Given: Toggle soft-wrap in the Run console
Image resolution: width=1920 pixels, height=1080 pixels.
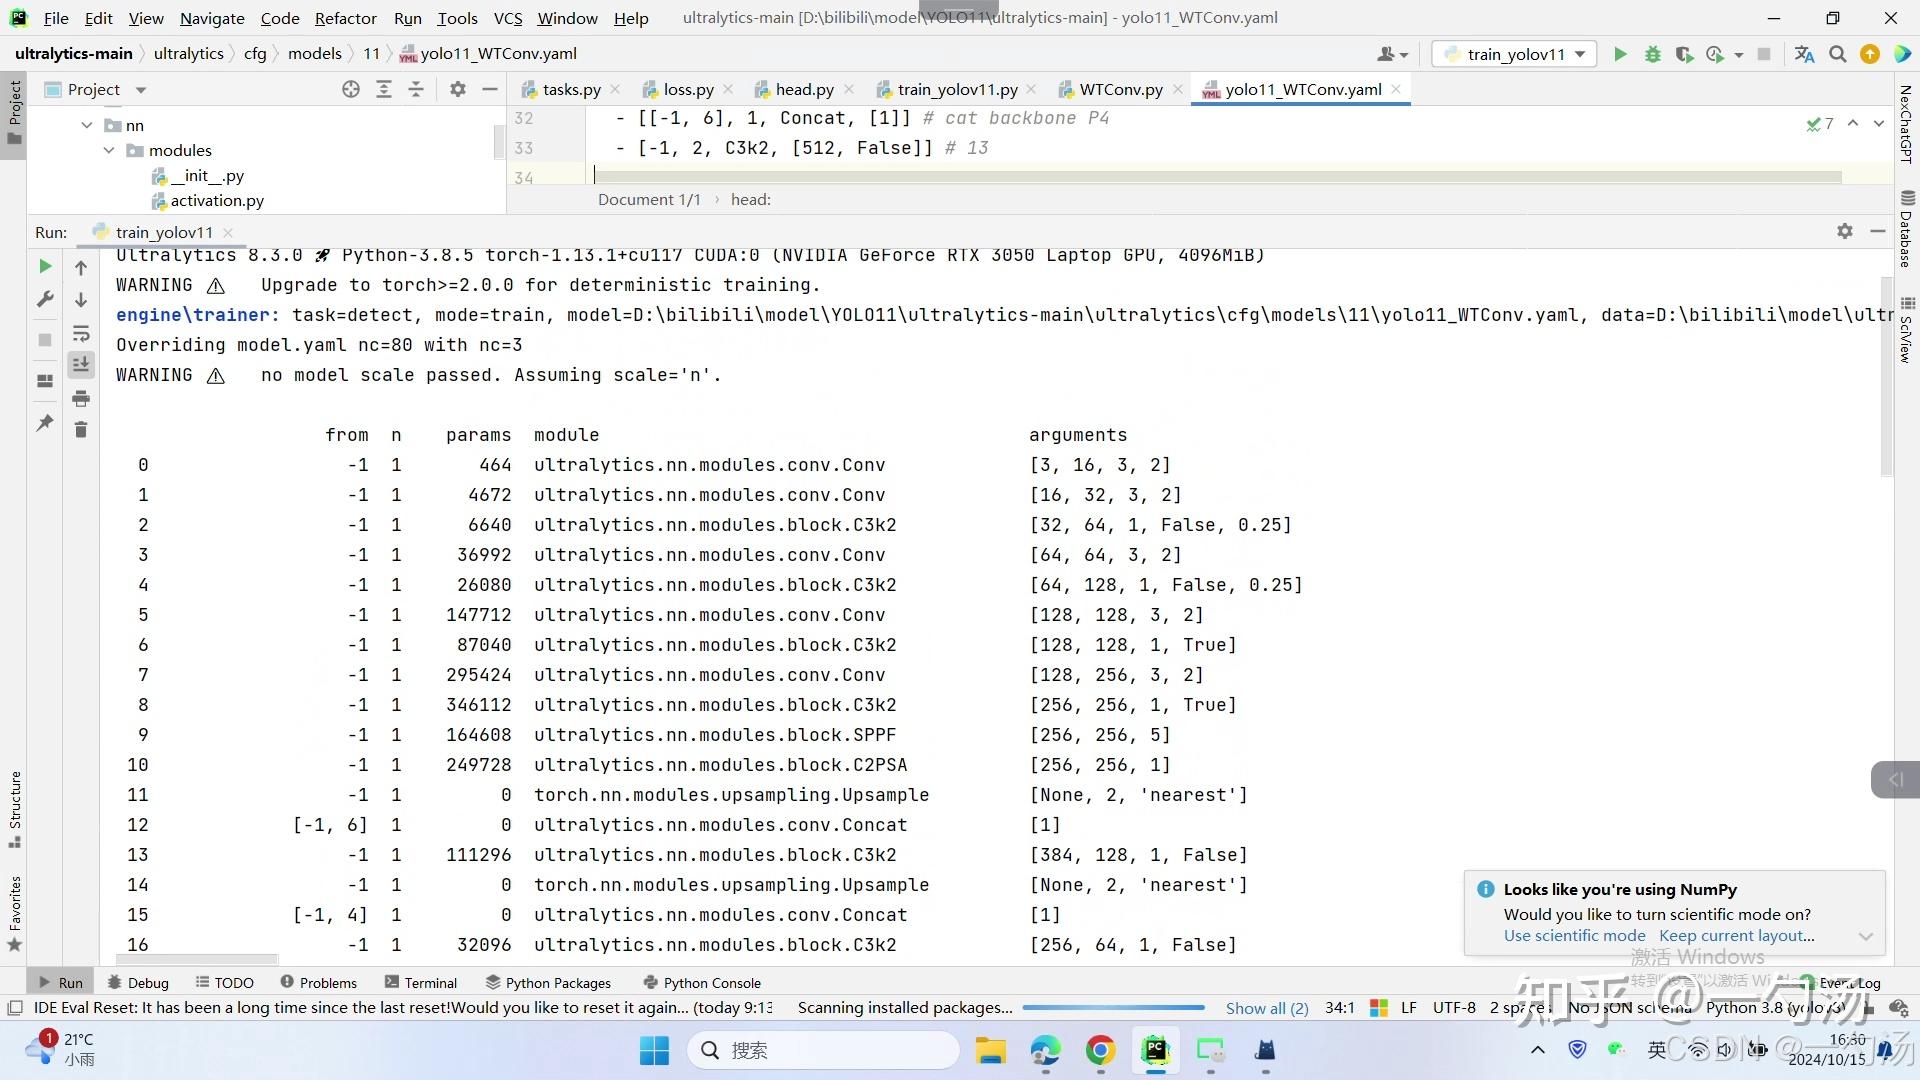Looking at the screenshot, I should [x=81, y=333].
